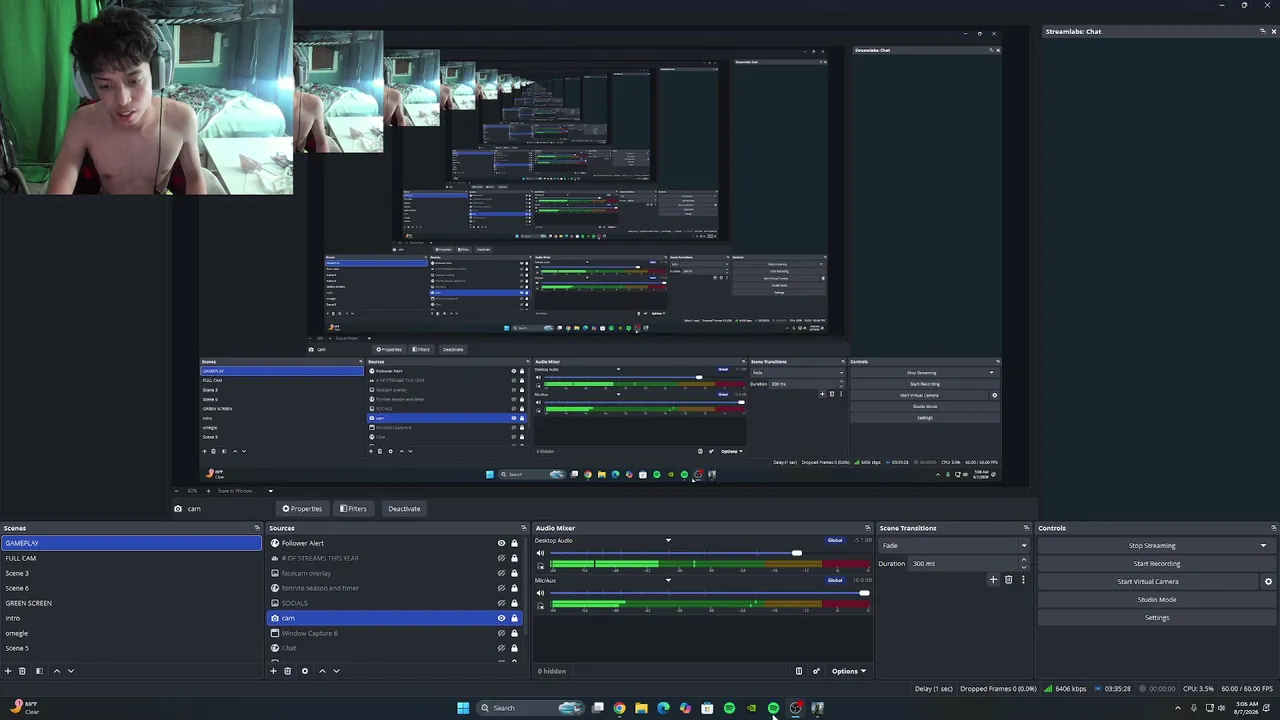1280x720 pixels.
Task: Open the Filters tab for cam
Action: tap(353, 509)
